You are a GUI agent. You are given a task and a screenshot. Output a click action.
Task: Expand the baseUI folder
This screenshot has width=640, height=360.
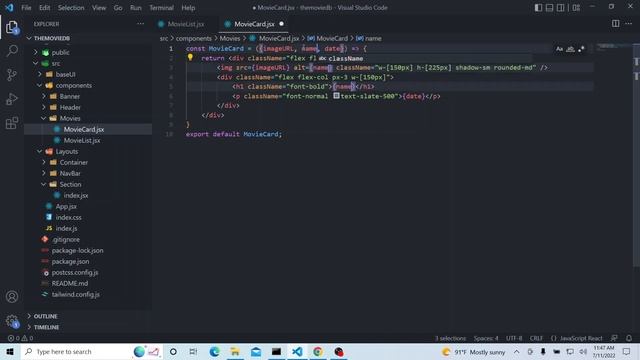tap(40, 74)
